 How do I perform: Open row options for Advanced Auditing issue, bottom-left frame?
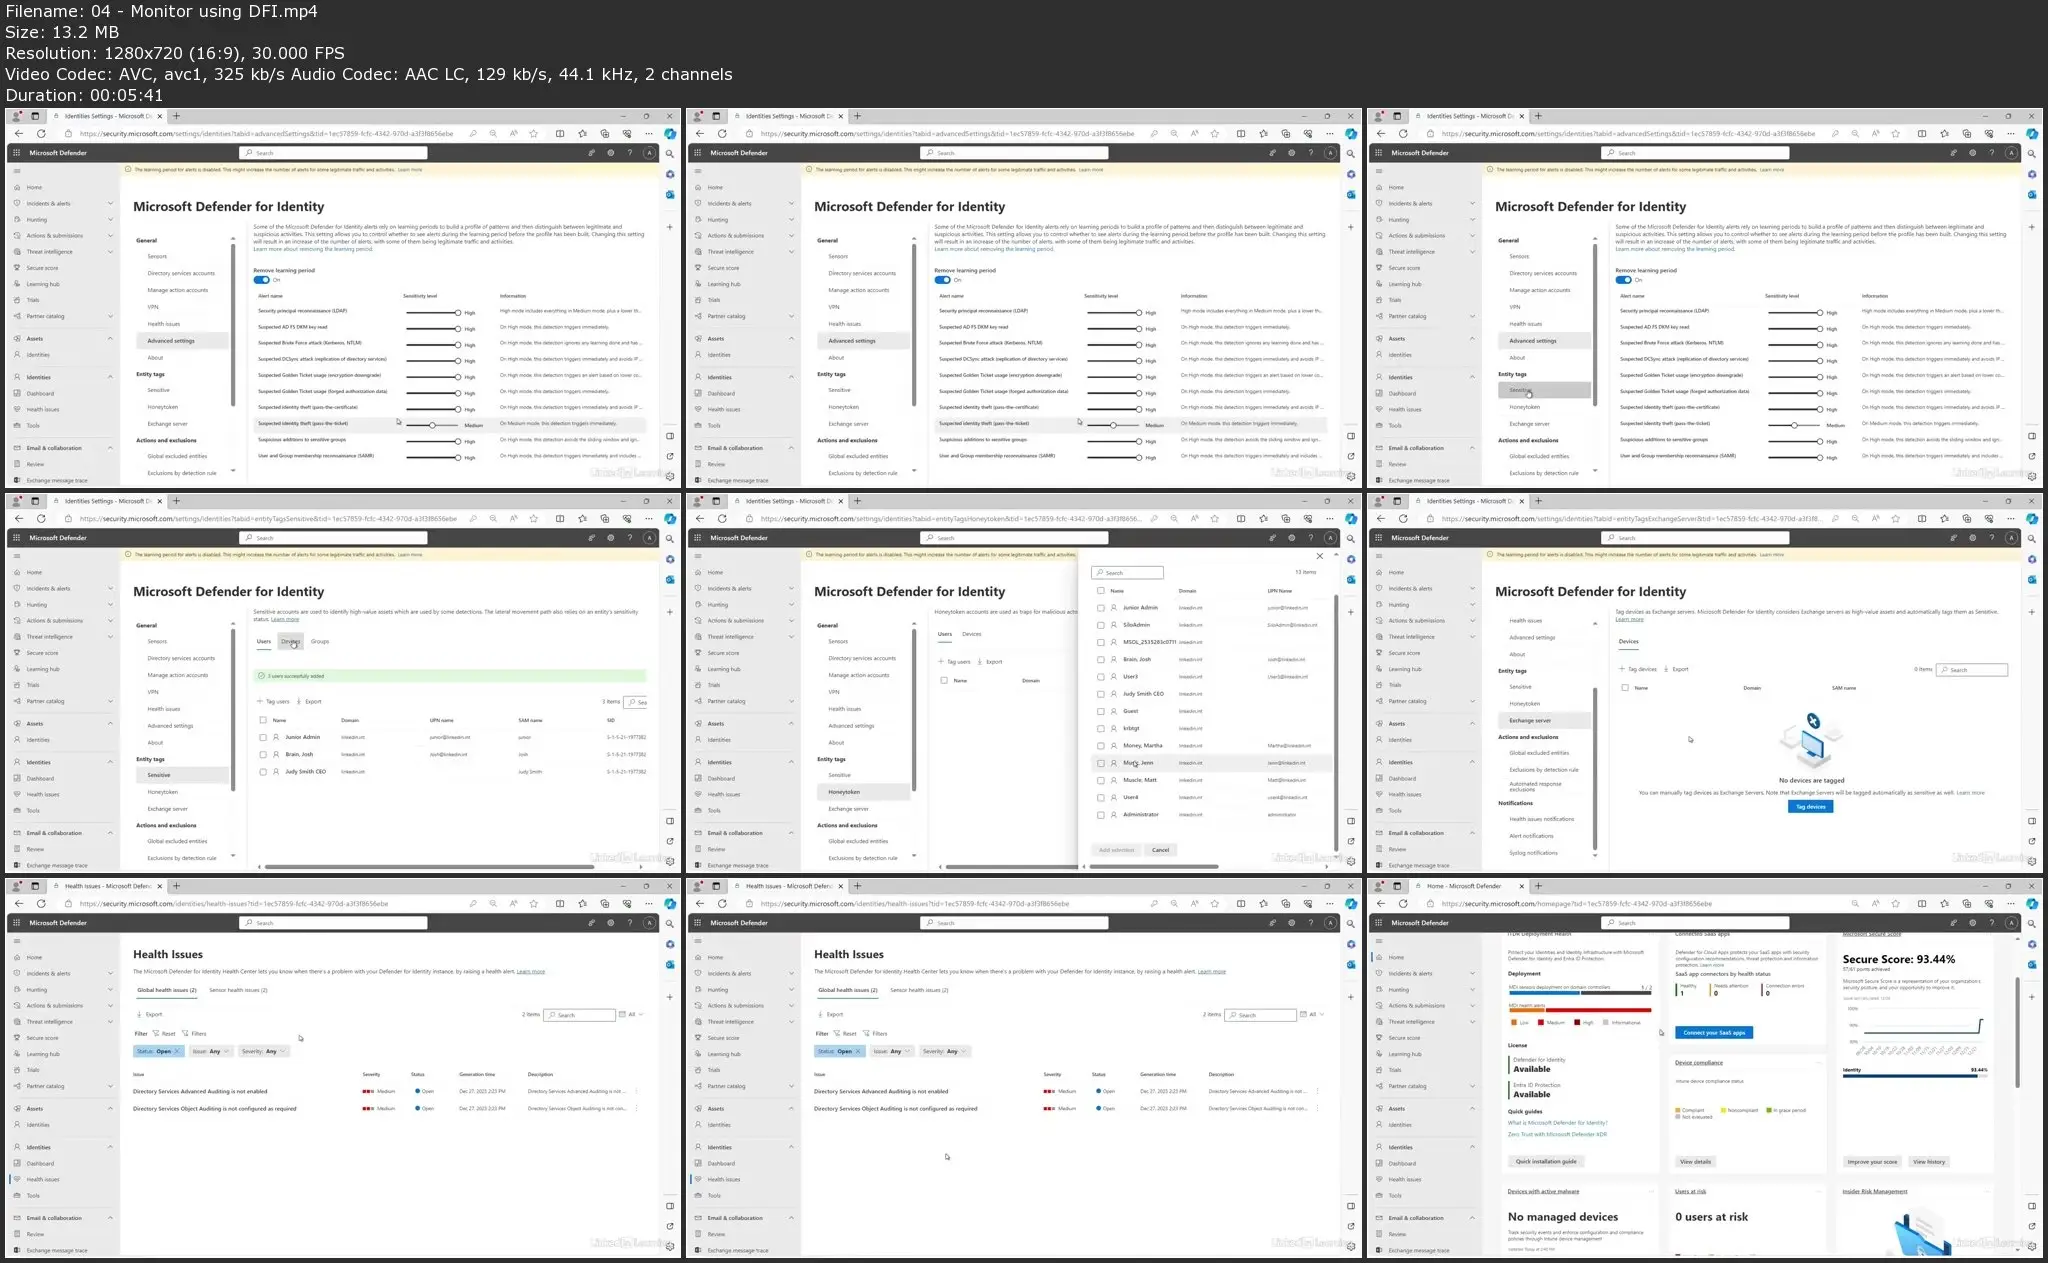636,1092
